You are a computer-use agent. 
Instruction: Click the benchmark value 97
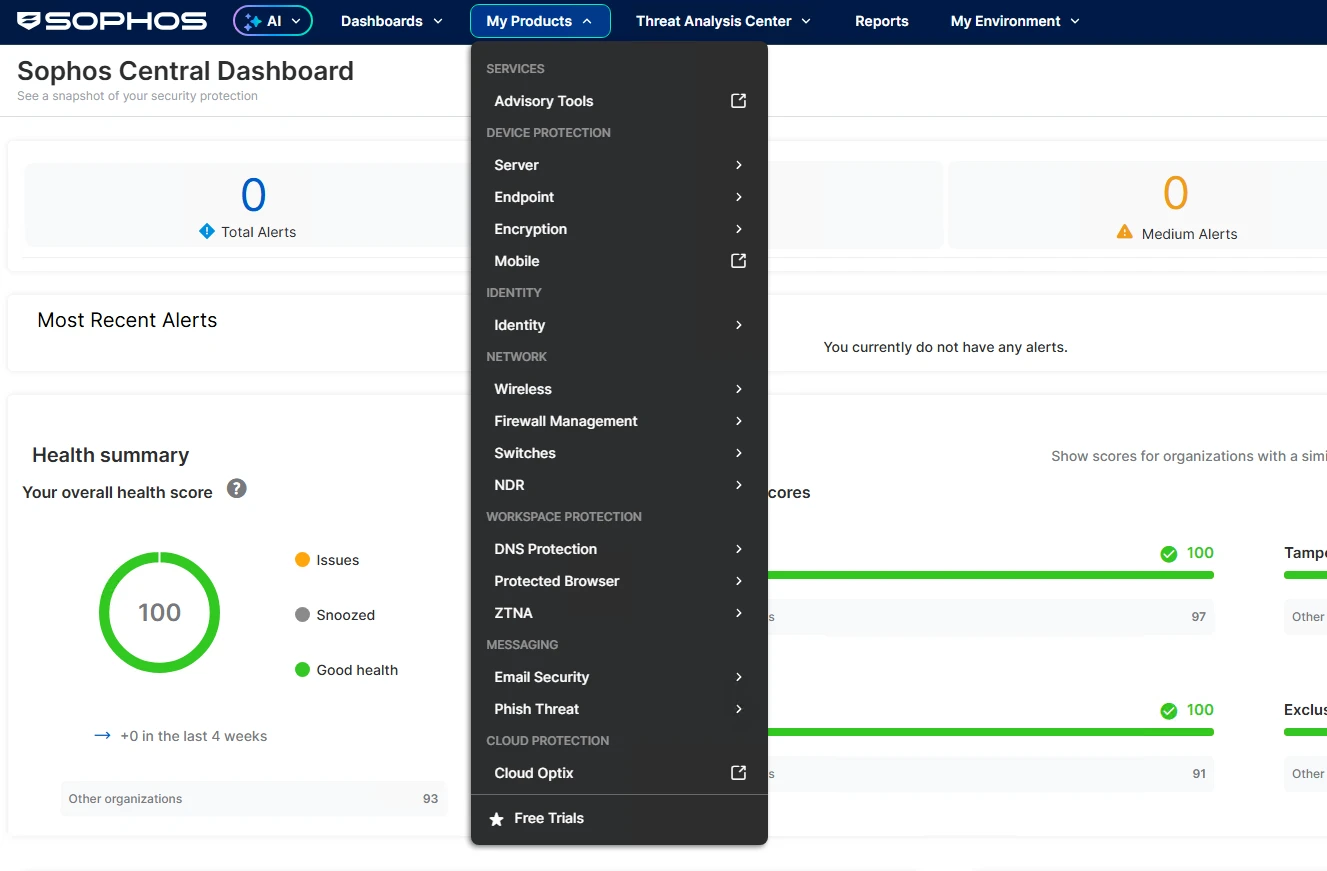1199,617
